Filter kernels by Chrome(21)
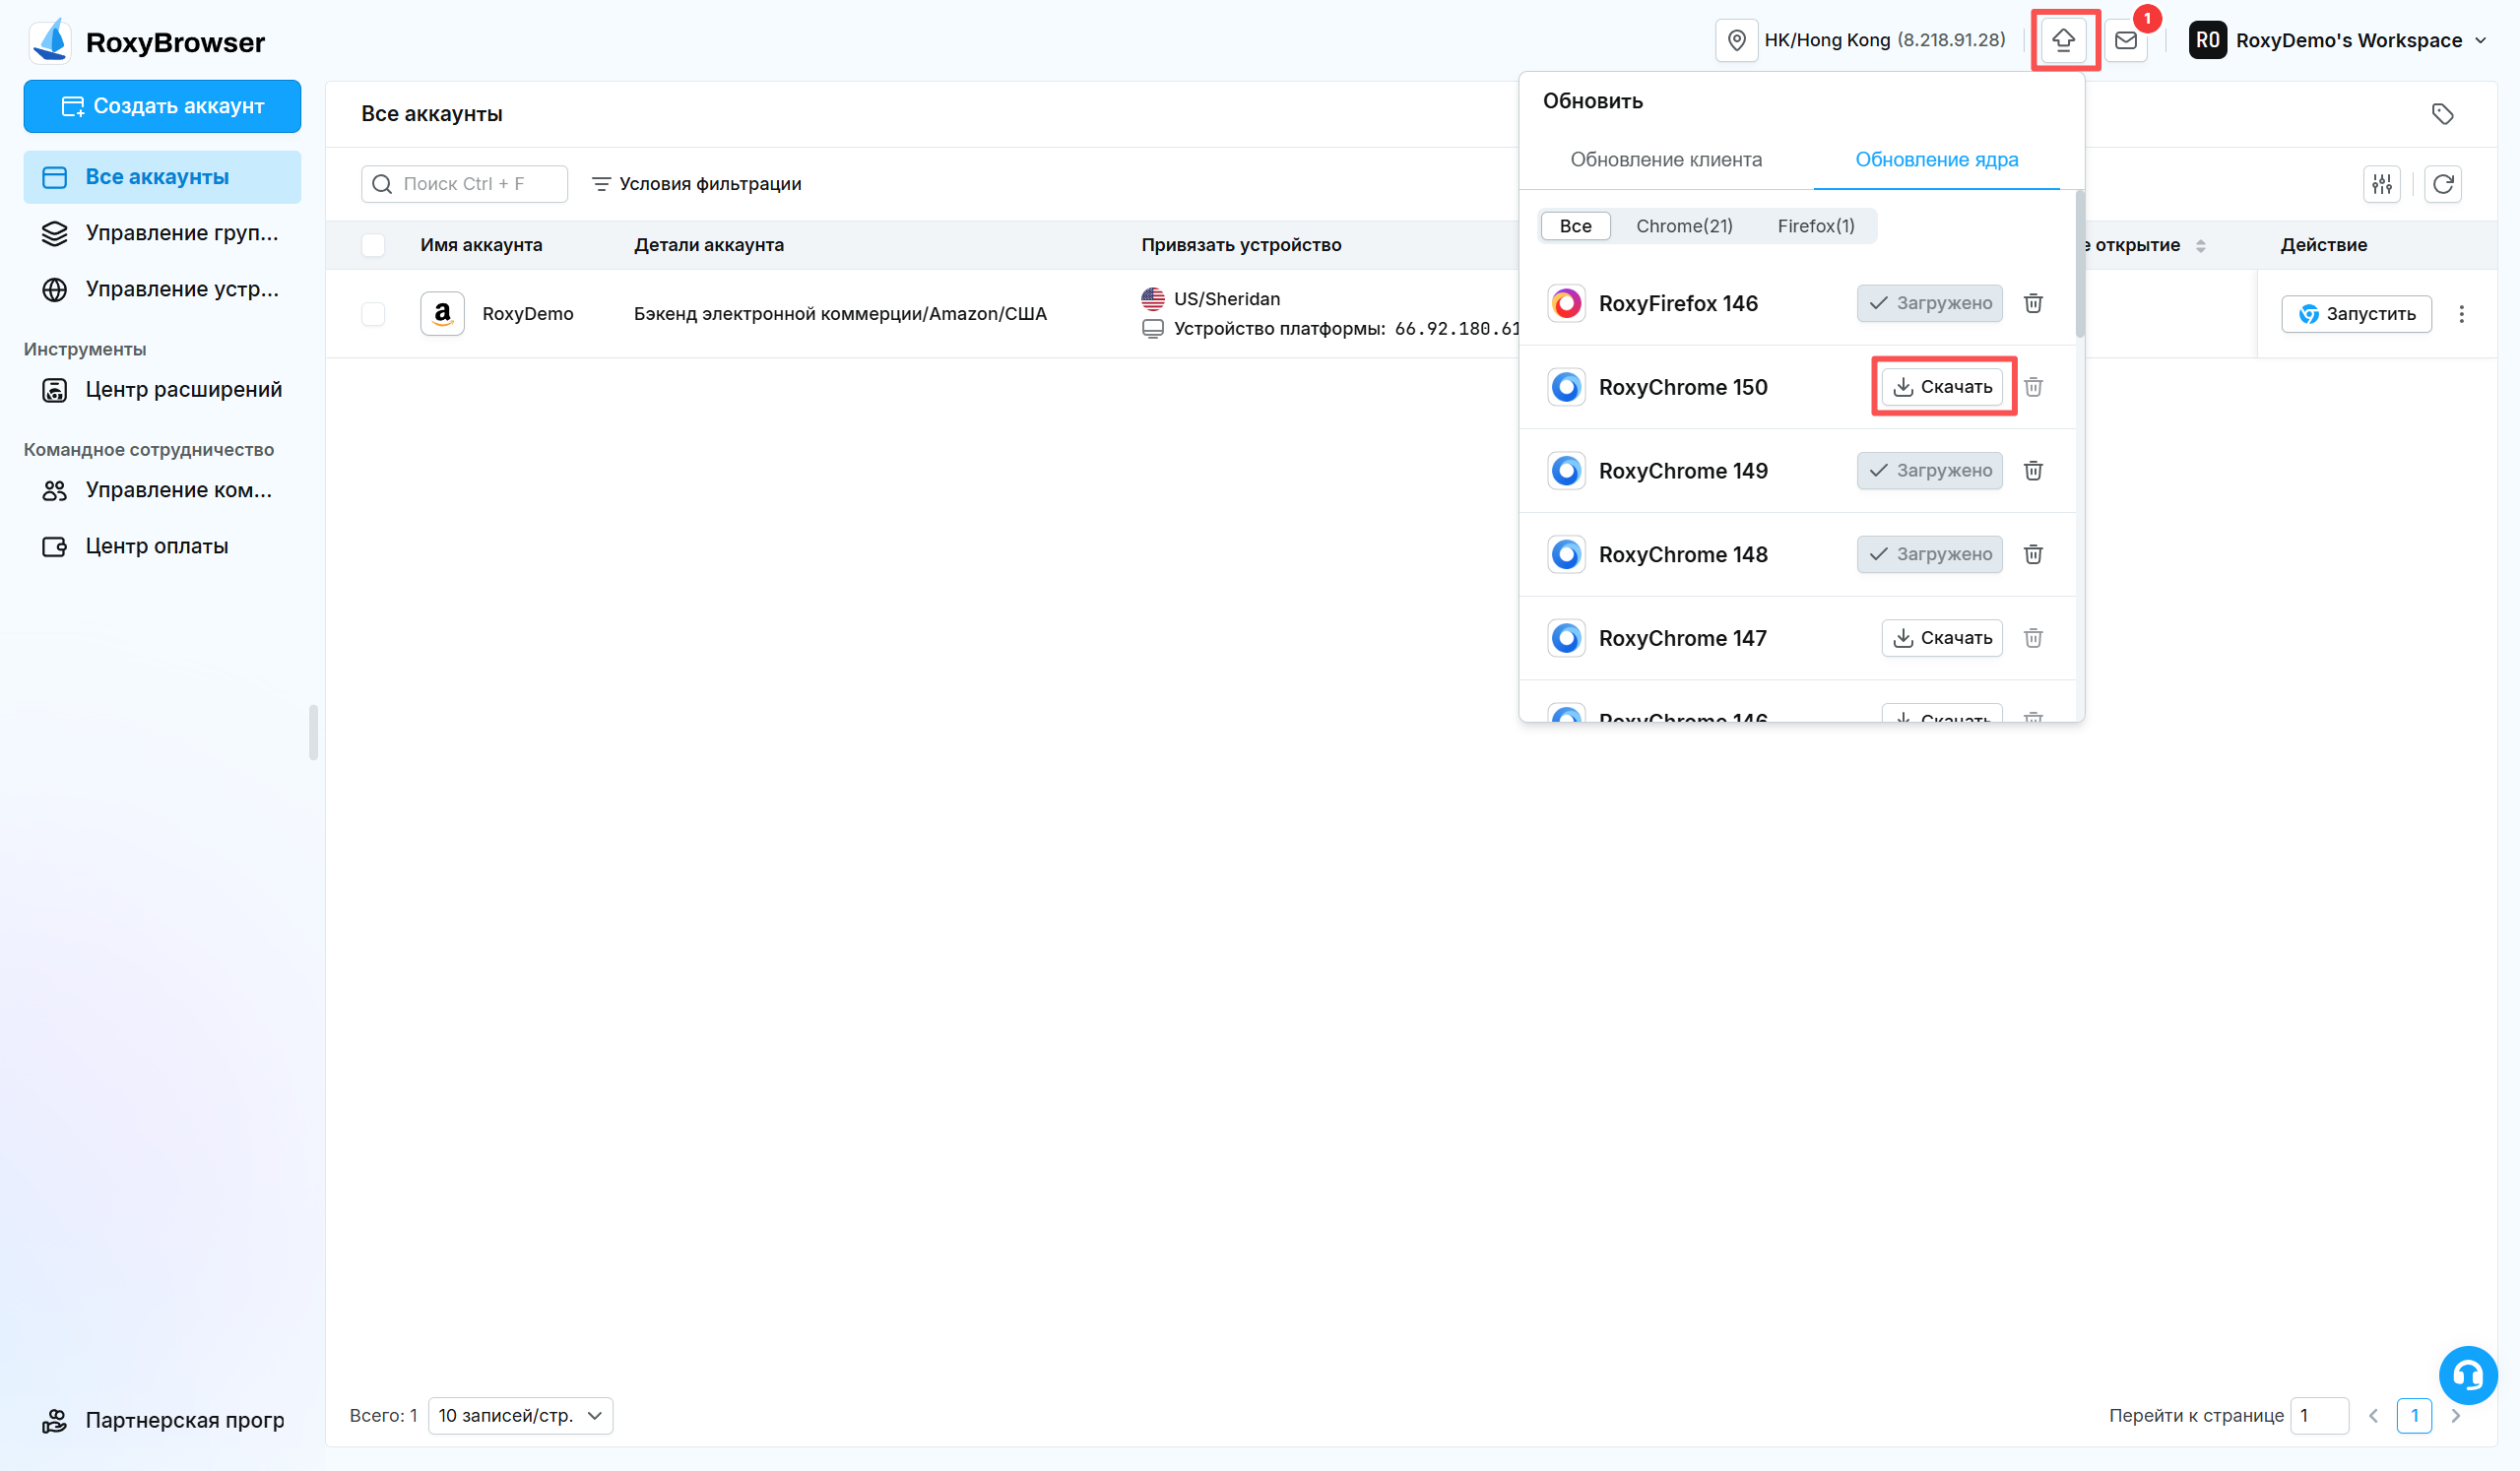Image resolution: width=2520 pixels, height=1471 pixels. 1684,226
